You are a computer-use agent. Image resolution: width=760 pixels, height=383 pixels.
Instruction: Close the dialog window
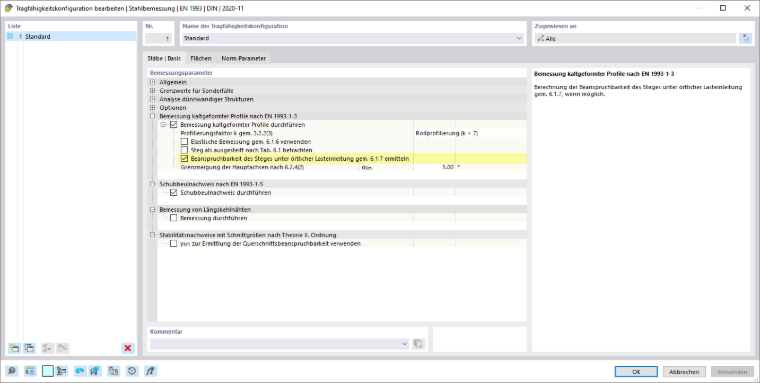(x=747, y=8)
